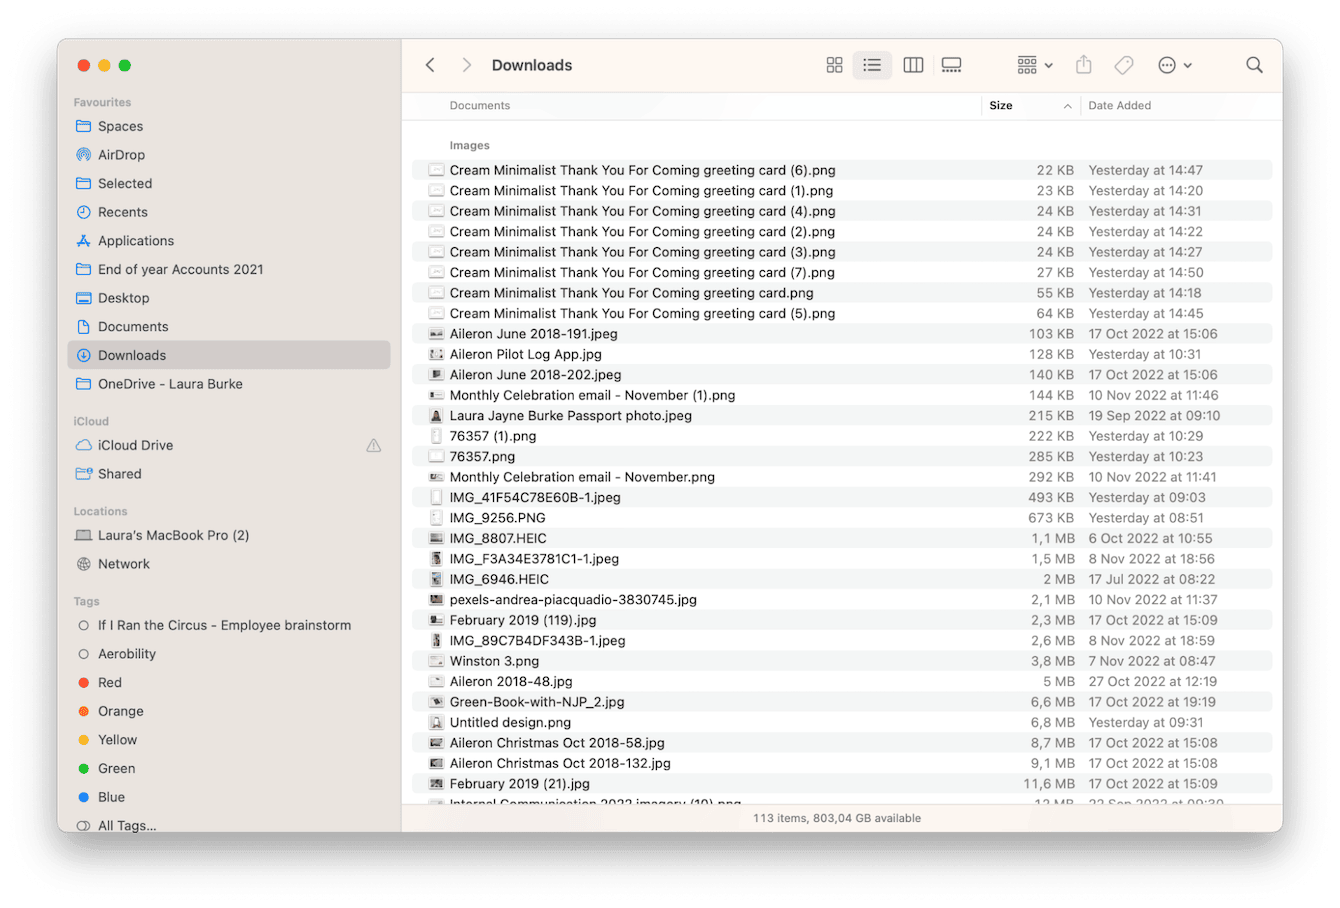Click the Tags icon in the toolbar

(1123, 64)
